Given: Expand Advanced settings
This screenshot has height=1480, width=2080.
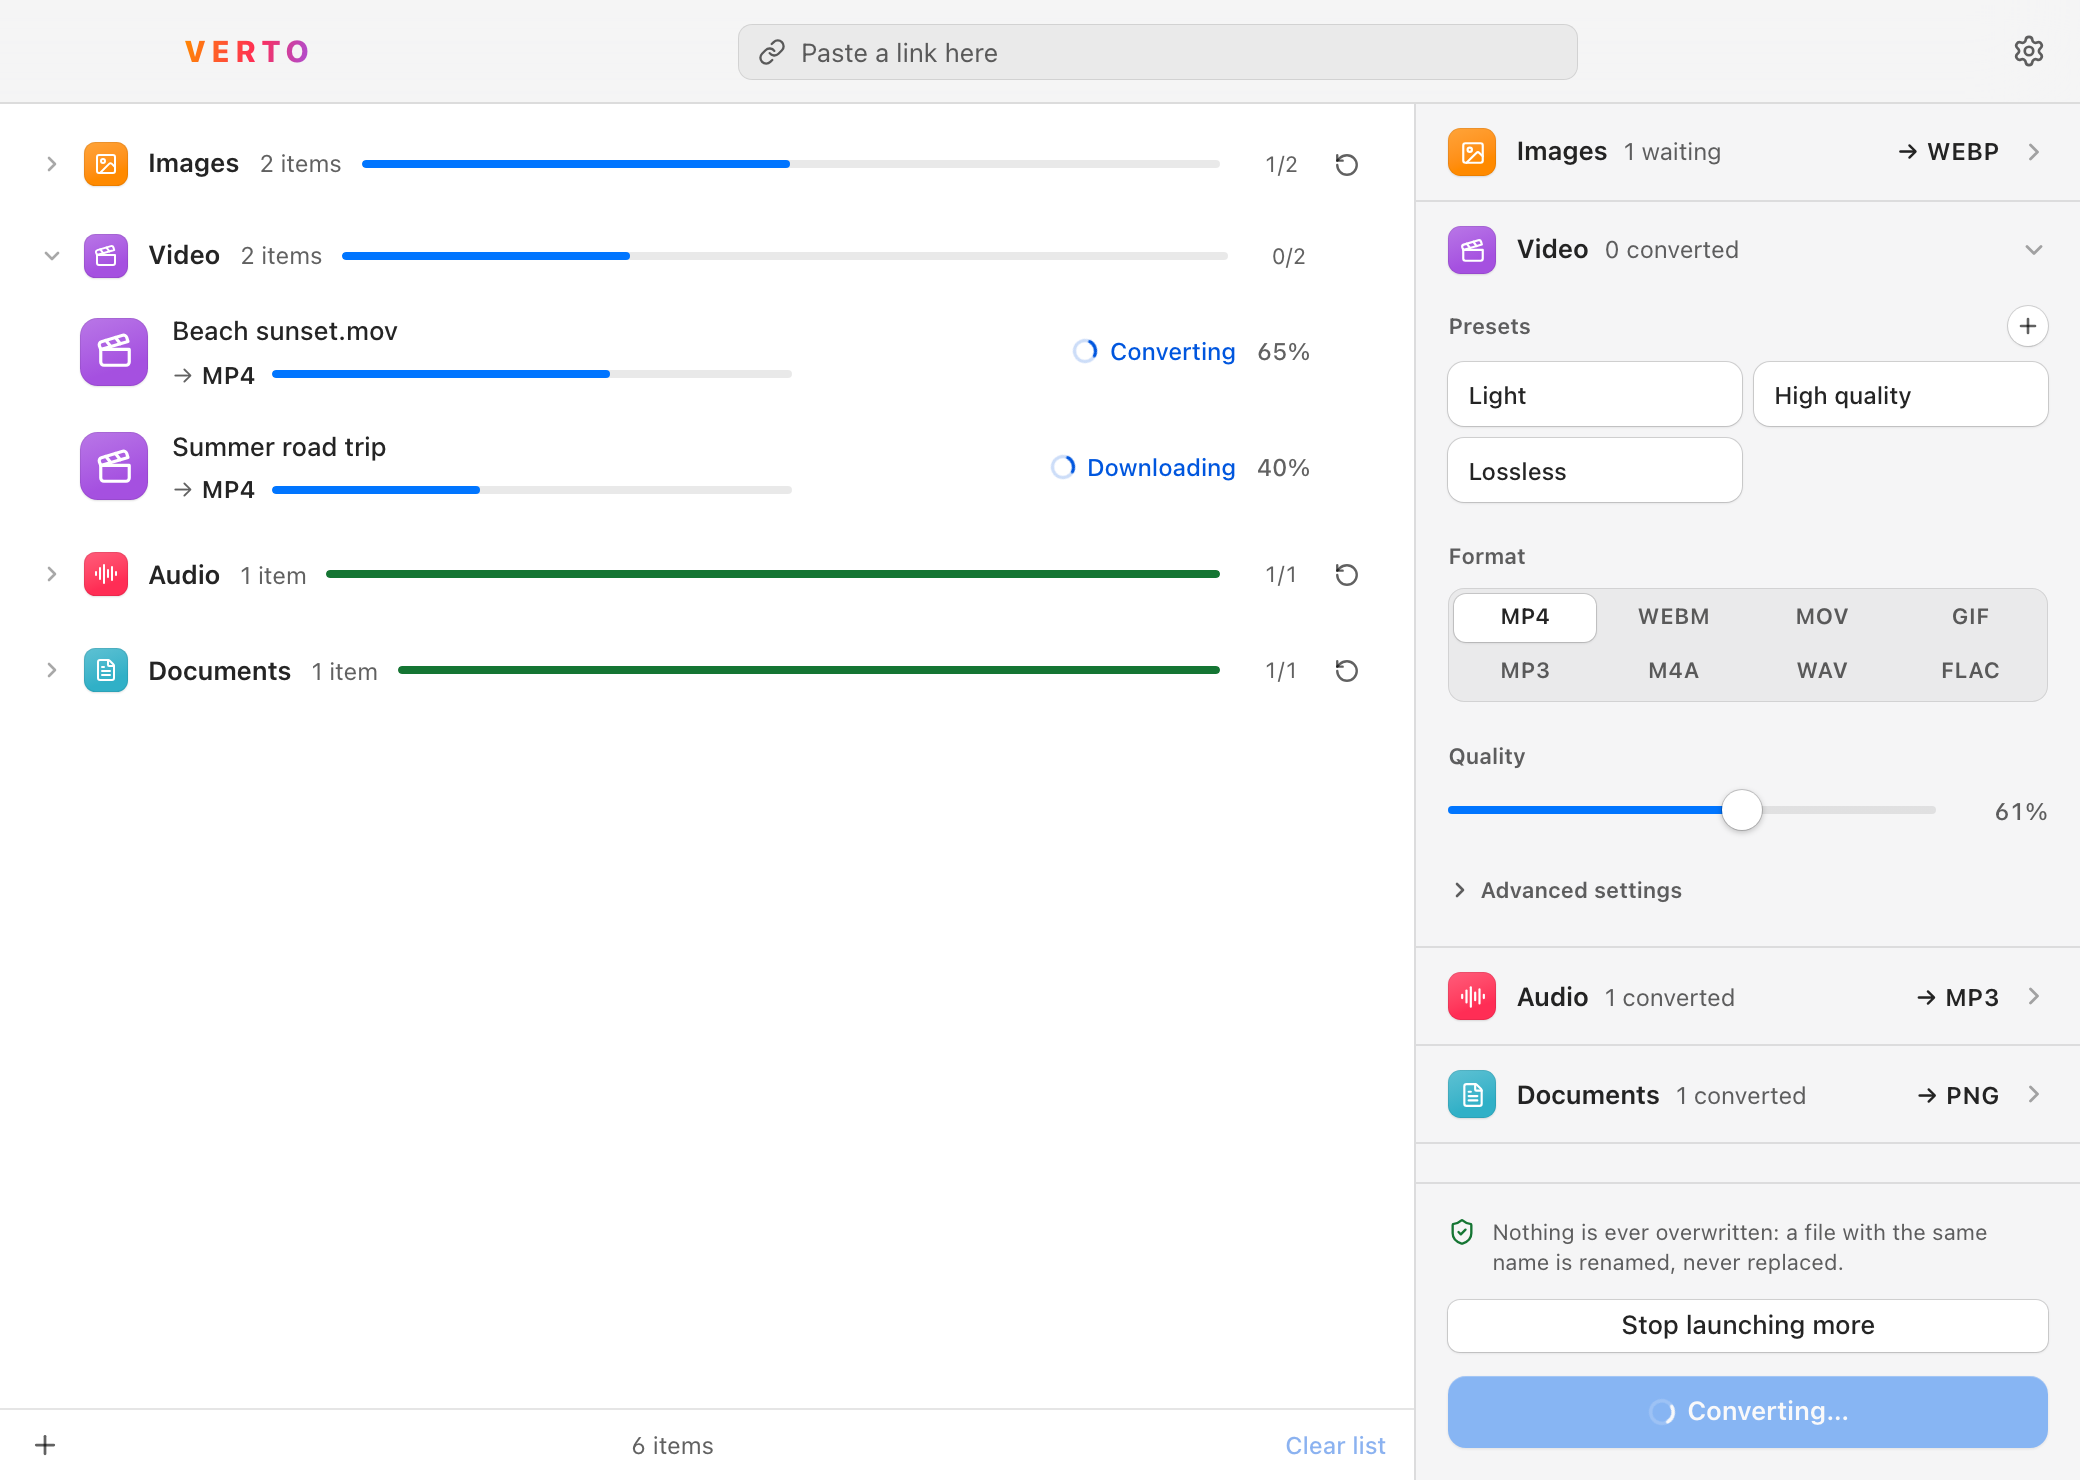Looking at the screenshot, I should (x=1566, y=890).
